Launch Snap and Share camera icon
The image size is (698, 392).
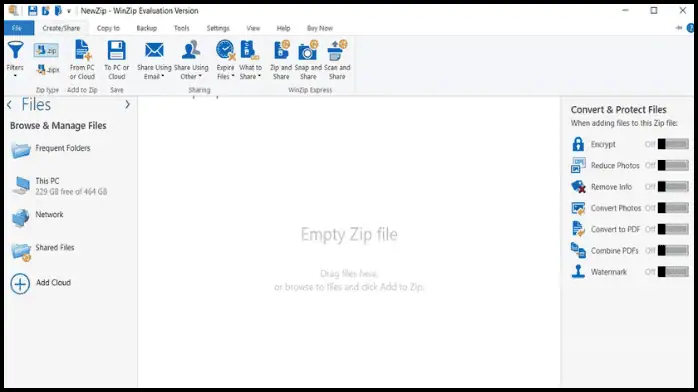click(308, 50)
